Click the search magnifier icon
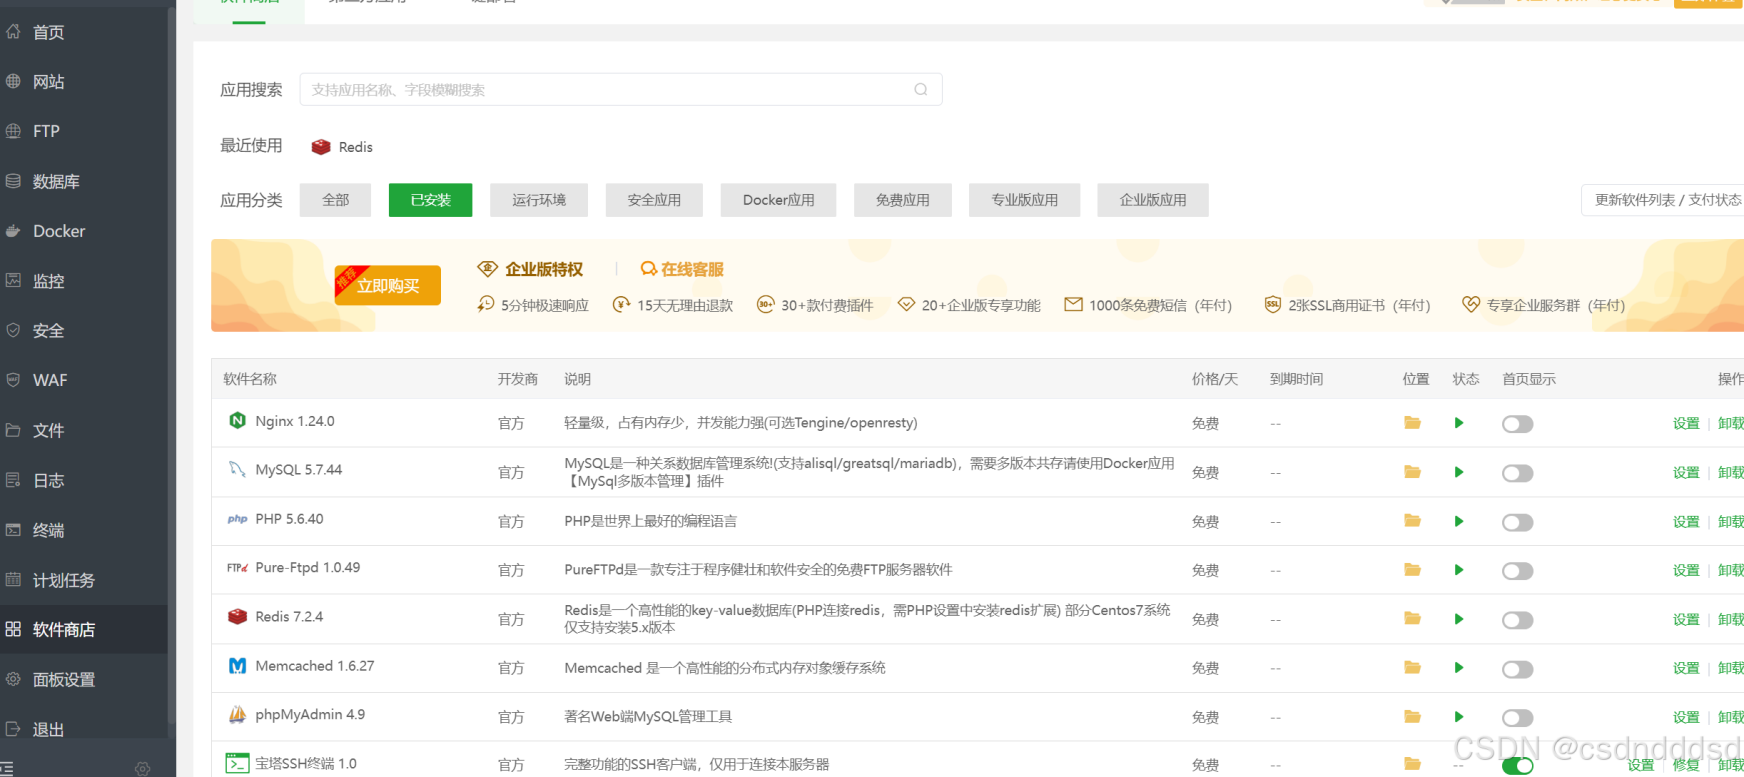Image resolution: width=1744 pixels, height=777 pixels. click(921, 90)
